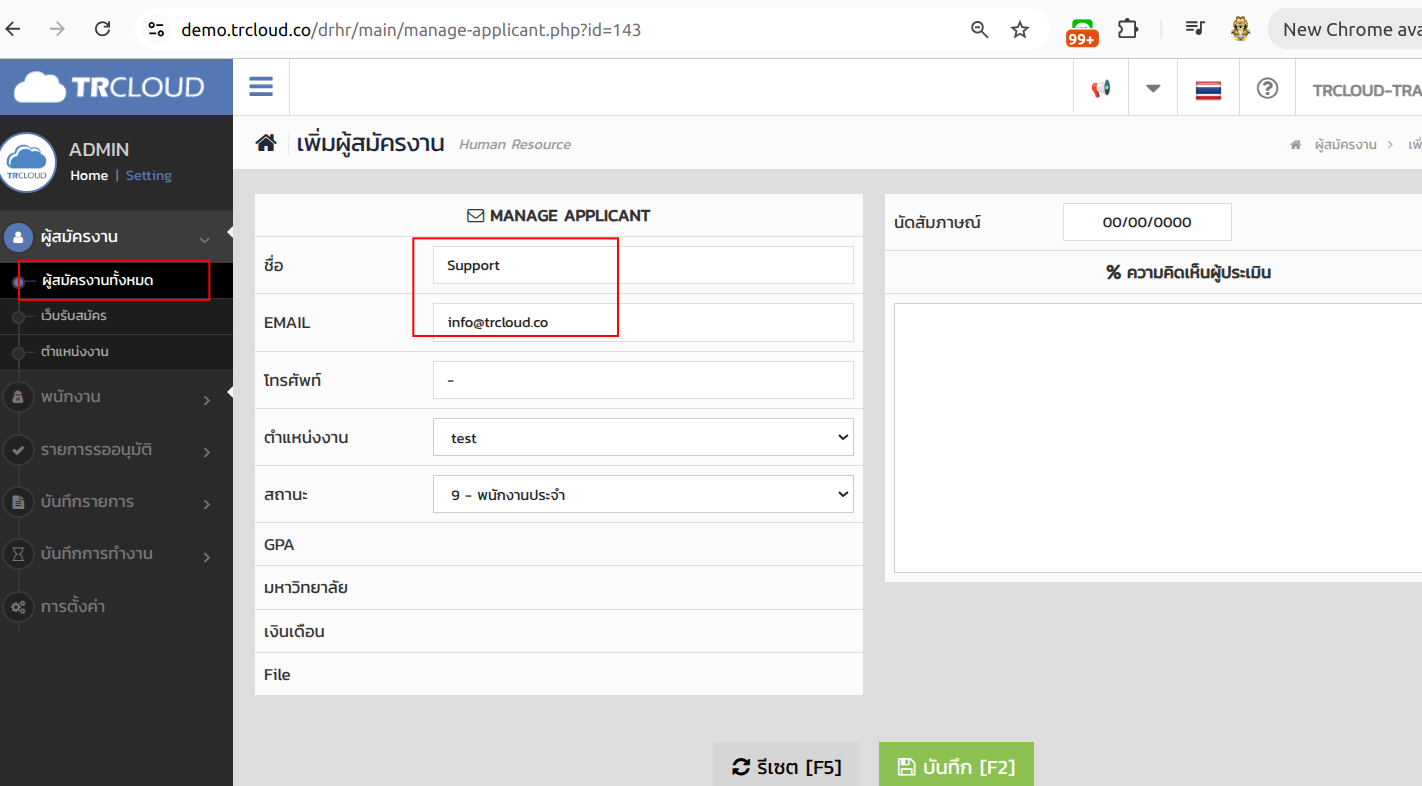Open การตั้งค่า settings menu item

point(72,607)
